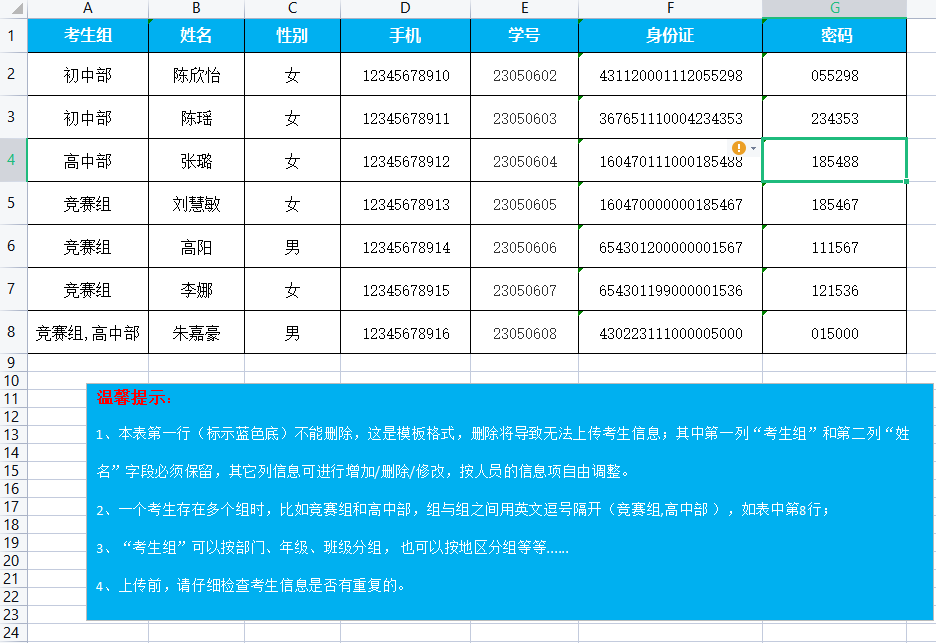The height and width of the screenshot is (643, 936).
Task: Select cell with name 李娜
Action: coord(196,290)
